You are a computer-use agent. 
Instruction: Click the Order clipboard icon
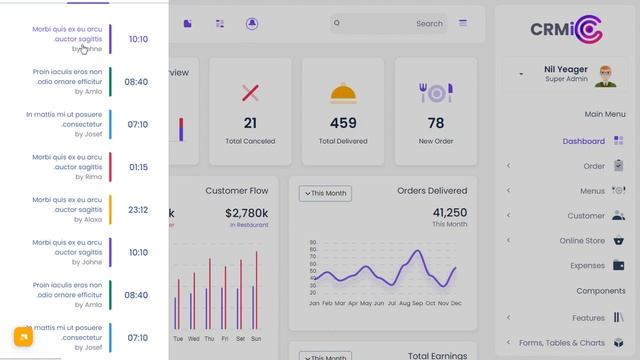point(618,165)
